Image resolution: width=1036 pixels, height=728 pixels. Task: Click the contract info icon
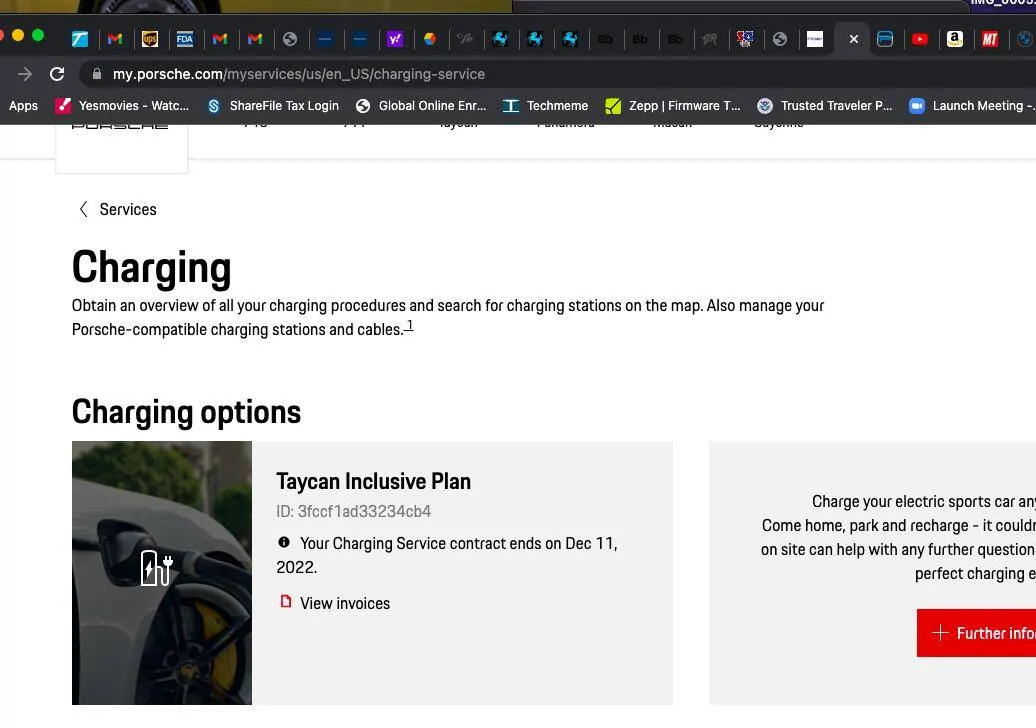[x=284, y=542]
